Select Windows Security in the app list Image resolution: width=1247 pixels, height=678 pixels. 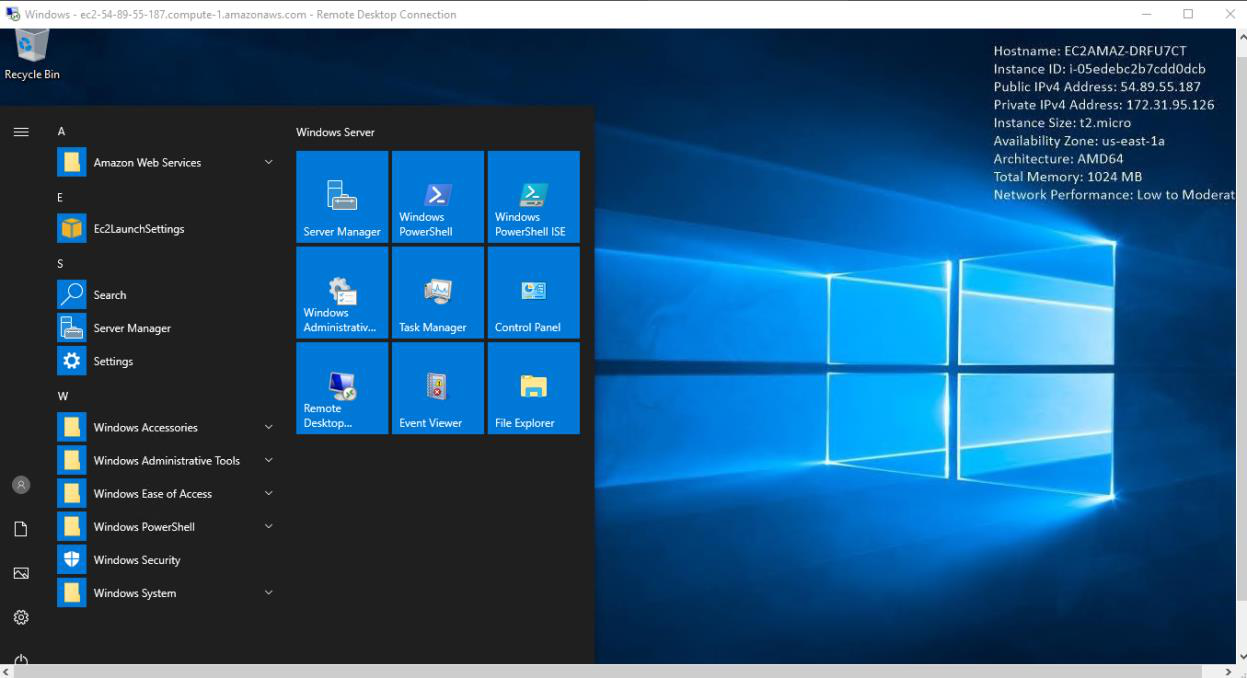(x=137, y=560)
